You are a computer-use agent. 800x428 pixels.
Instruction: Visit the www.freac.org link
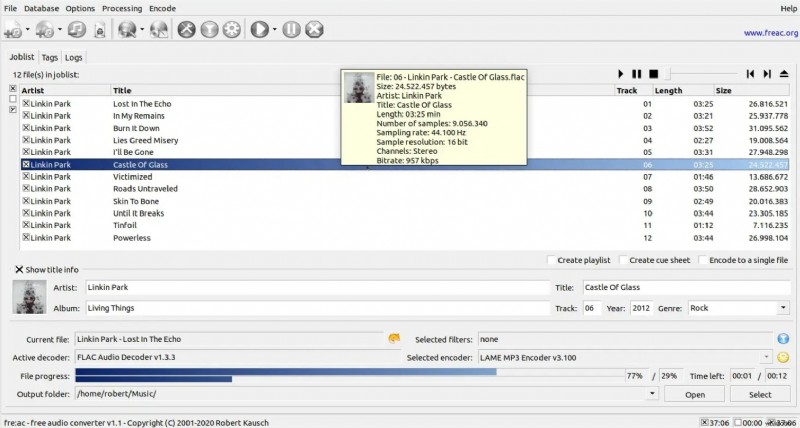[x=770, y=33]
